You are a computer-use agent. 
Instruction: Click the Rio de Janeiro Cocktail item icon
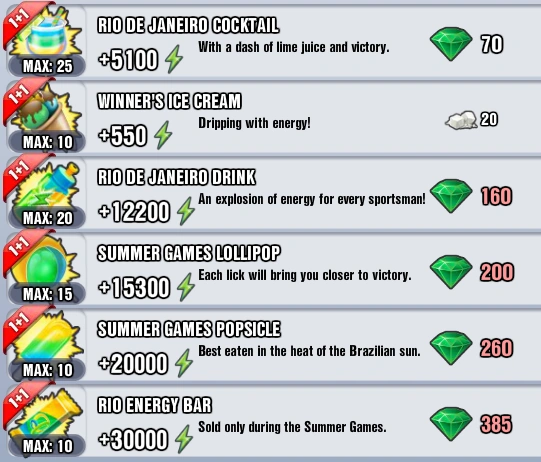click(47, 35)
